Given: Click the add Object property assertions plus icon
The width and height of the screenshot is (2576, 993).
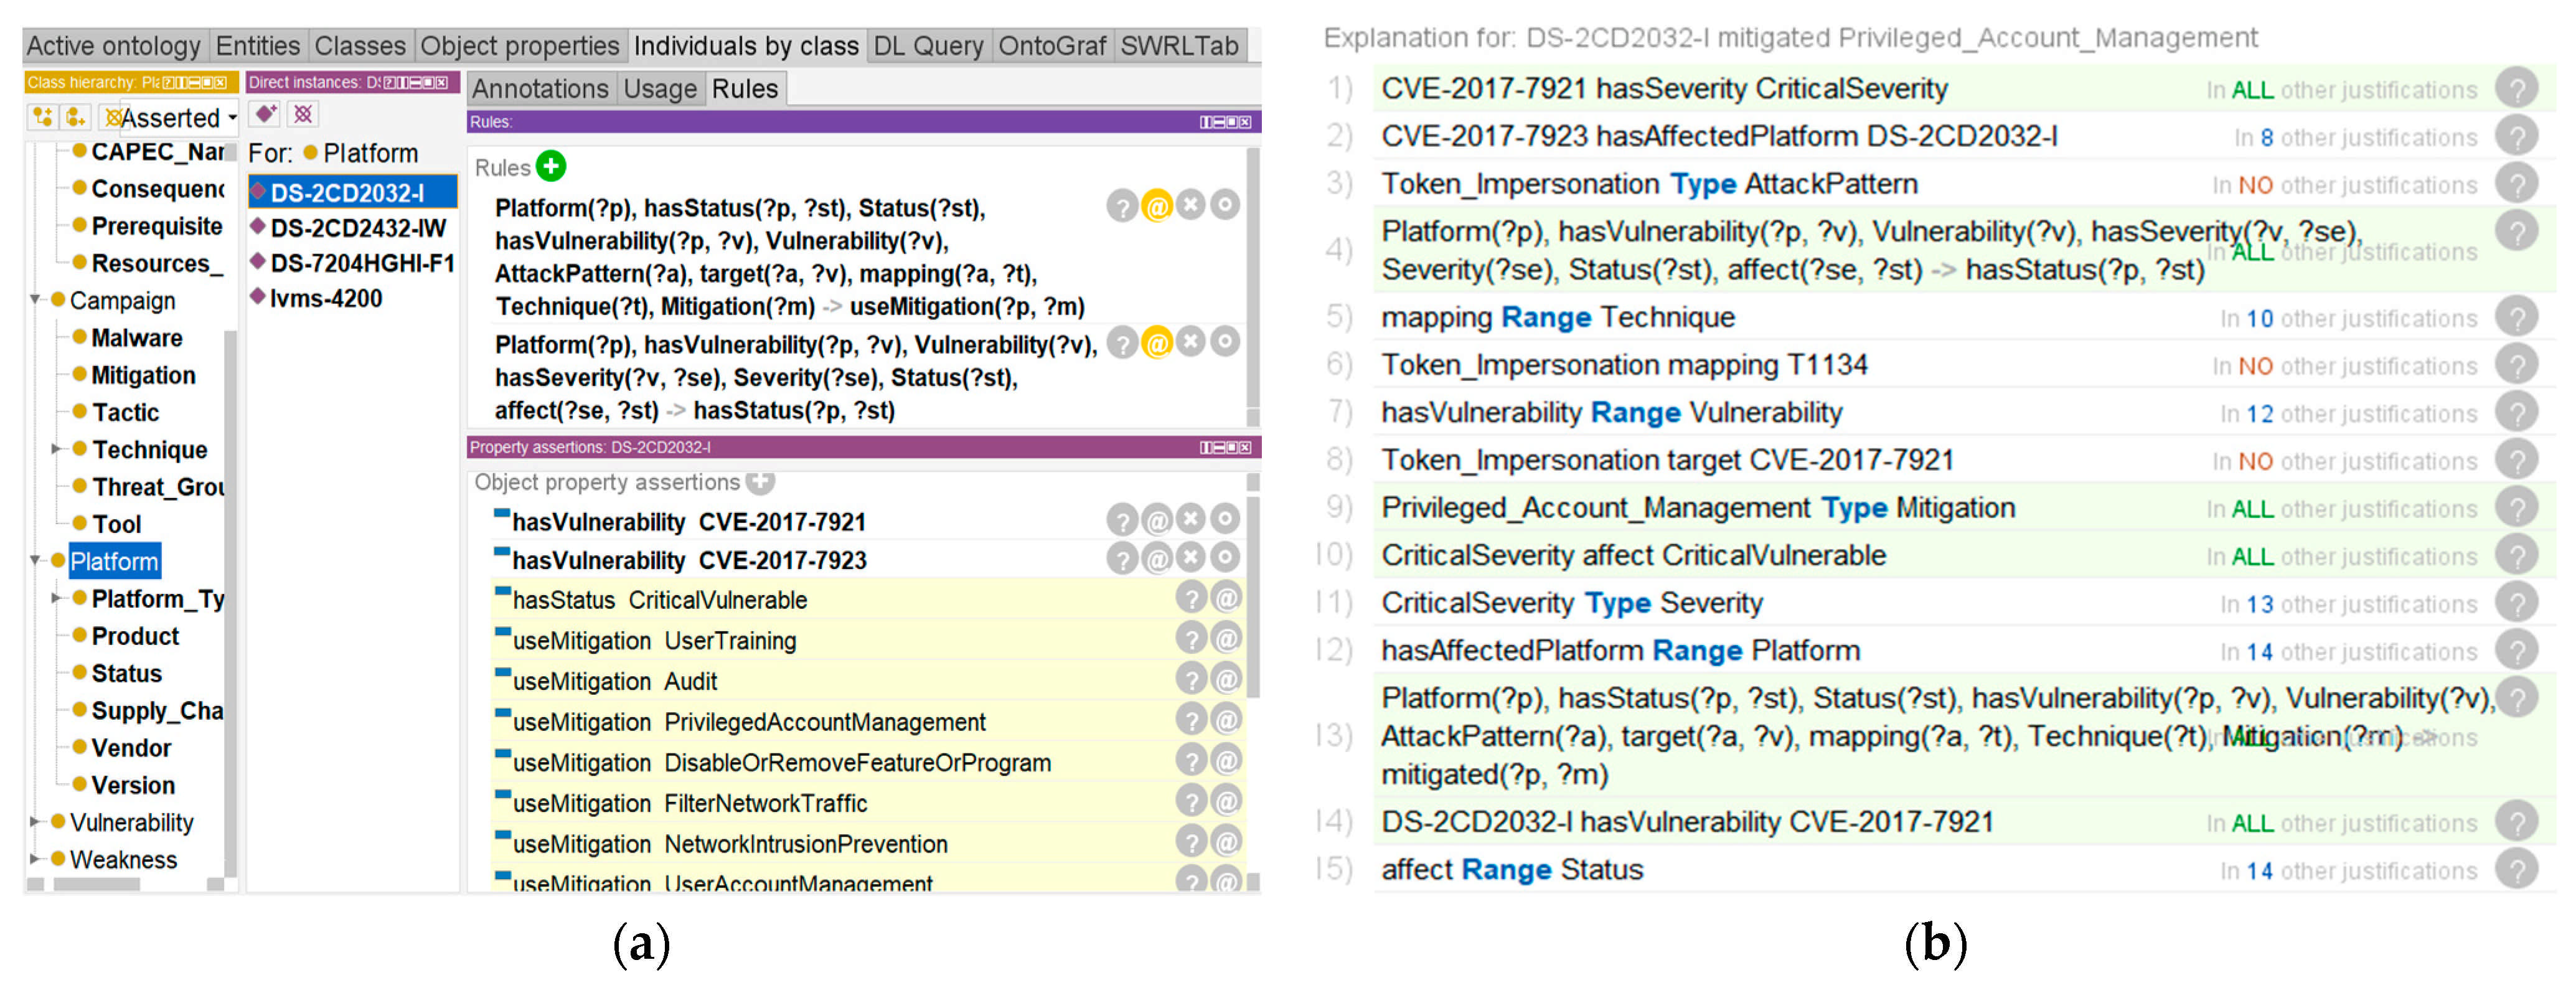Looking at the screenshot, I should click(x=761, y=482).
